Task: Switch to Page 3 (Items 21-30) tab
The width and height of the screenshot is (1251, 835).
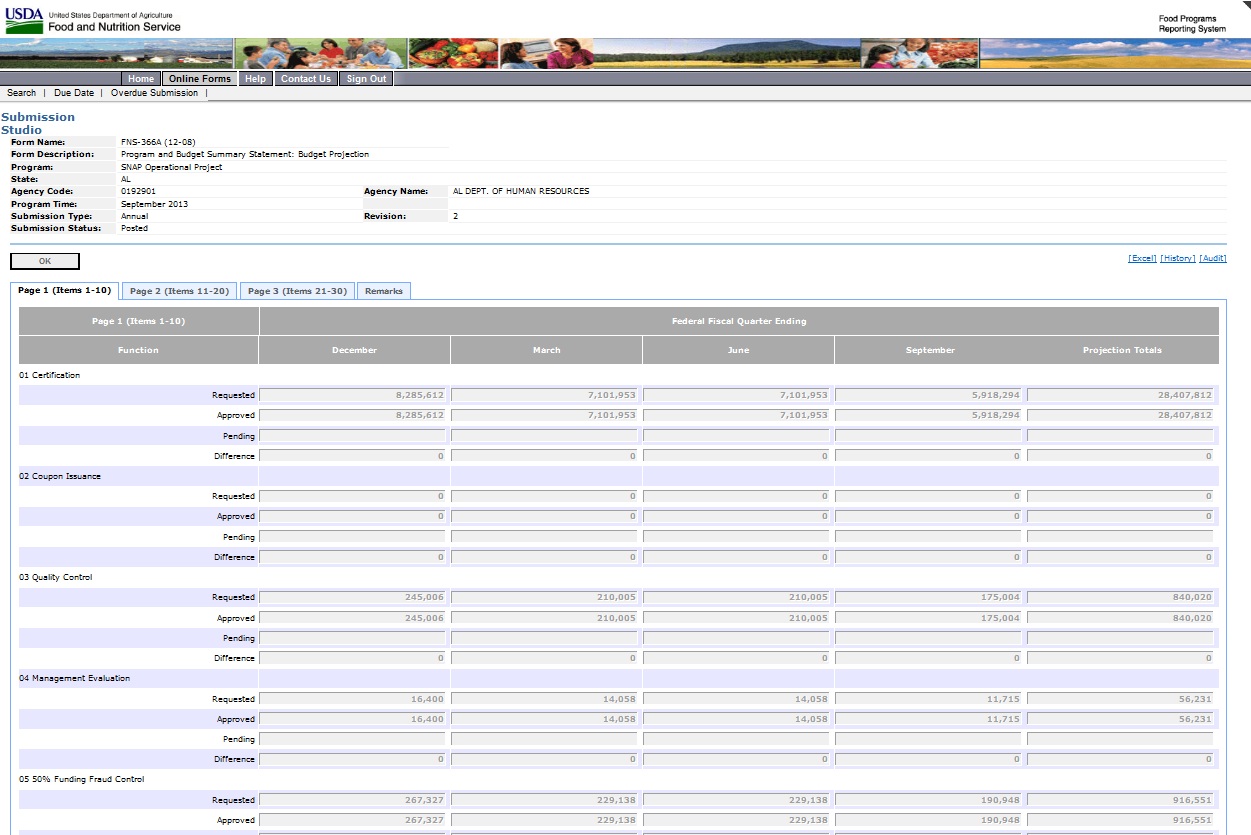Action: pyautogui.click(x=297, y=291)
